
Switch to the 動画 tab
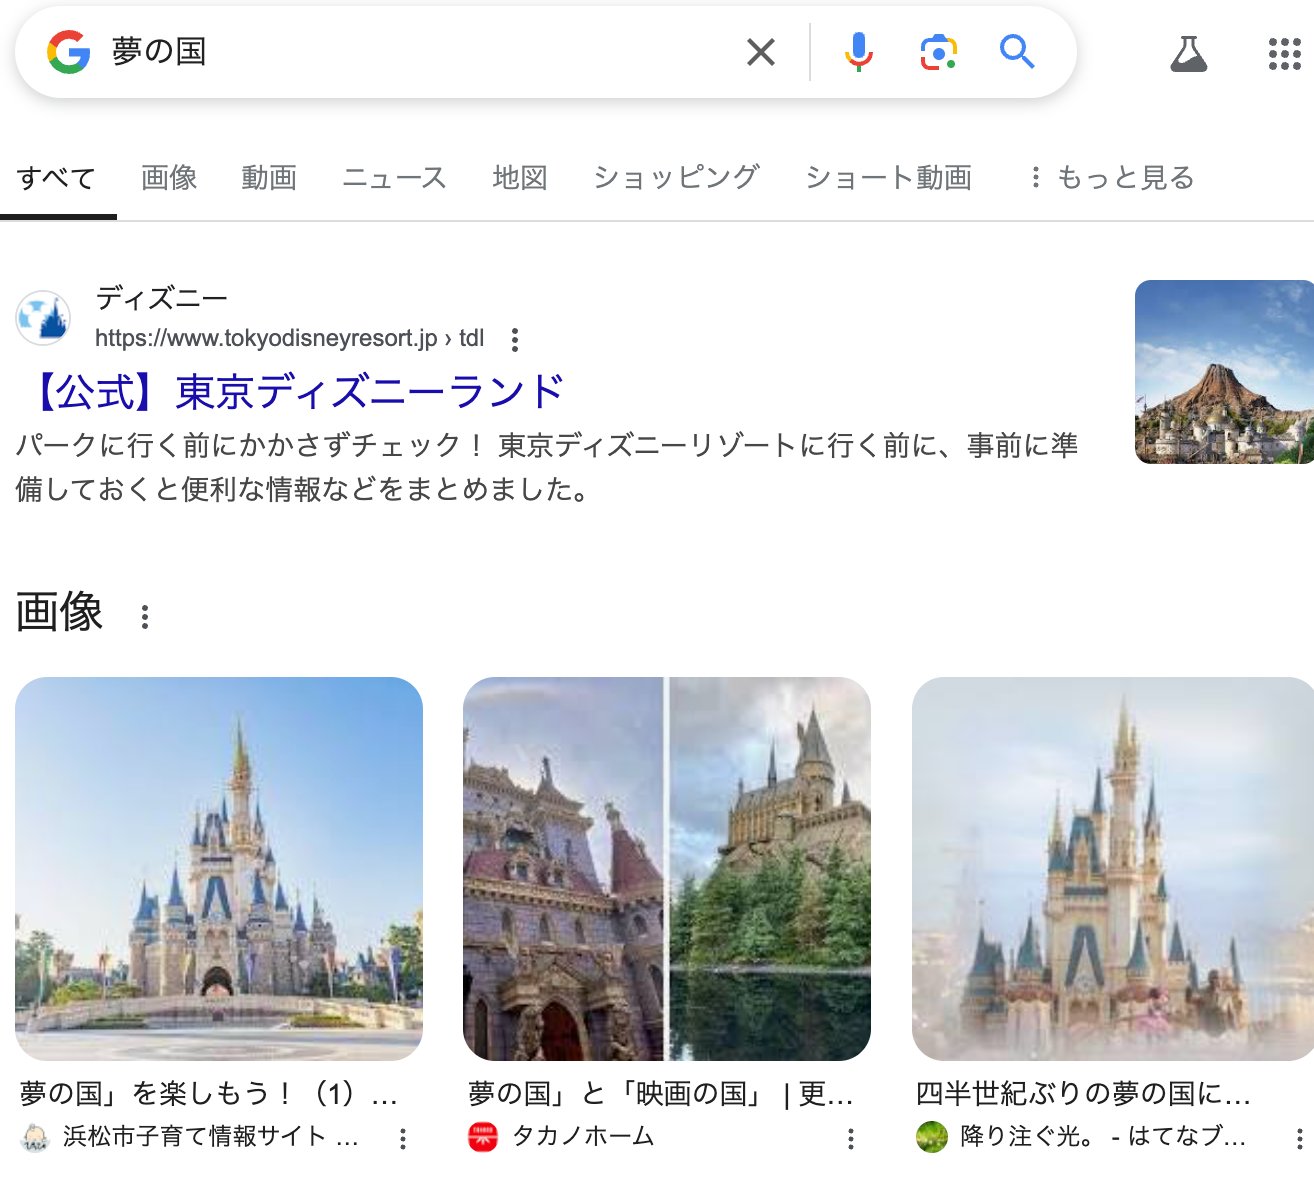[x=269, y=178]
